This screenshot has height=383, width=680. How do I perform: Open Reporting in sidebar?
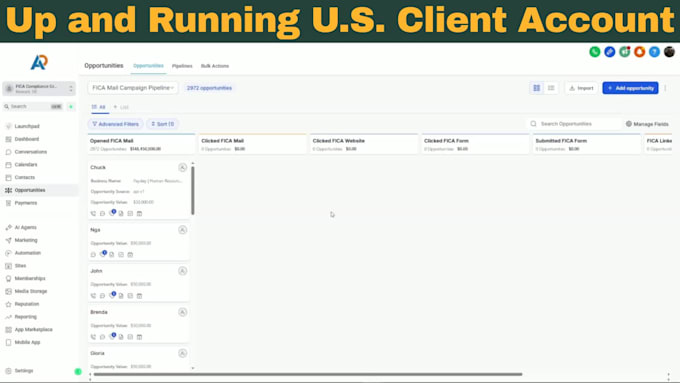click(25, 317)
